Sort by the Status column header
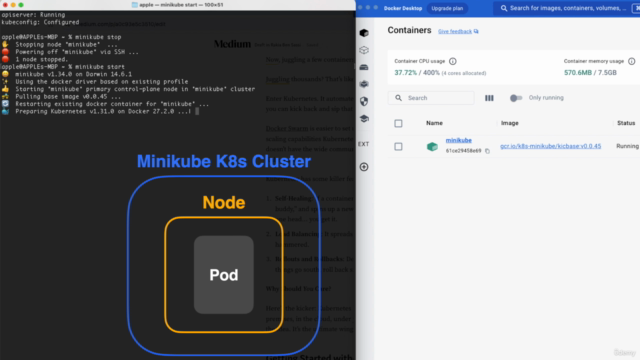Screen dimensions: 640x360 point(626,123)
